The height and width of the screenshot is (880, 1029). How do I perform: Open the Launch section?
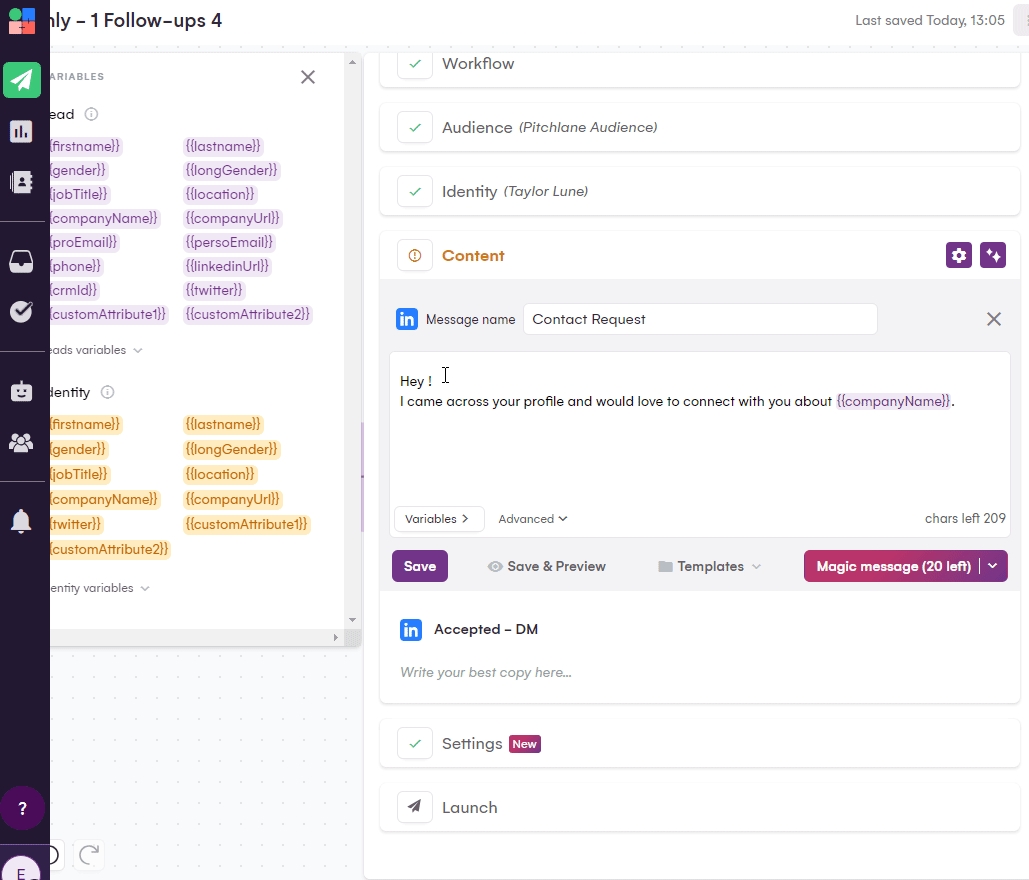coord(469,807)
